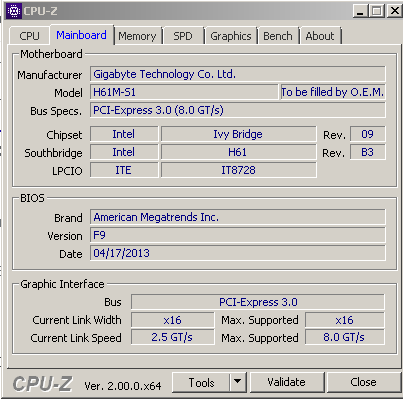Click BIOS brand 'American Megatrends Inc.'

click(238, 217)
